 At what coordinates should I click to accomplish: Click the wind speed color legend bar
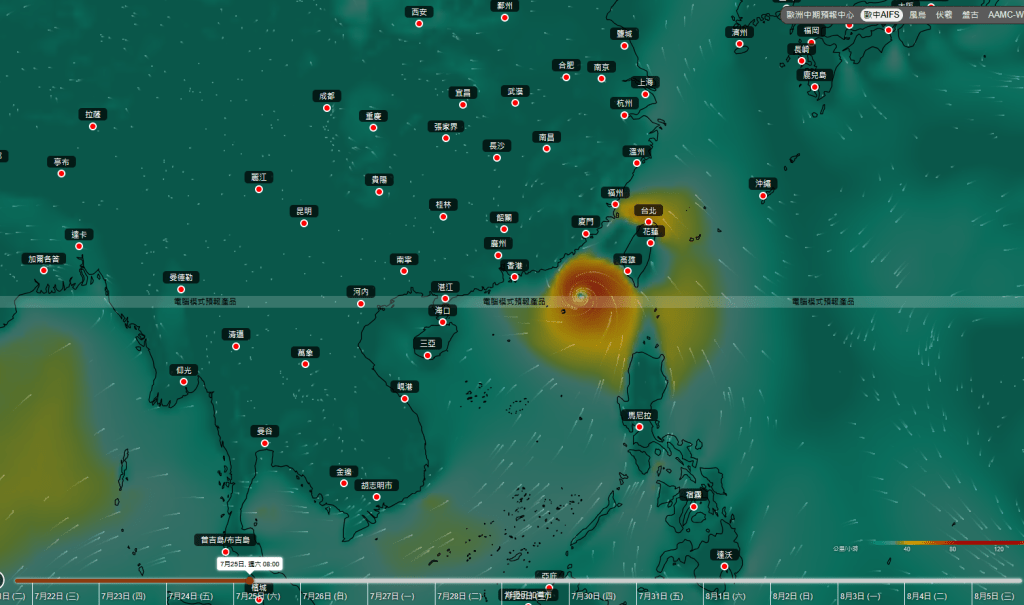coord(947,543)
